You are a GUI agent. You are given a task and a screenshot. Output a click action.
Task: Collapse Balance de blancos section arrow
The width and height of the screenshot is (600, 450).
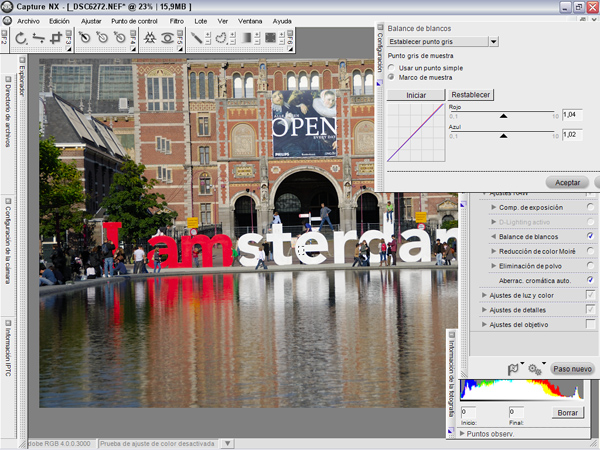click(x=494, y=236)
